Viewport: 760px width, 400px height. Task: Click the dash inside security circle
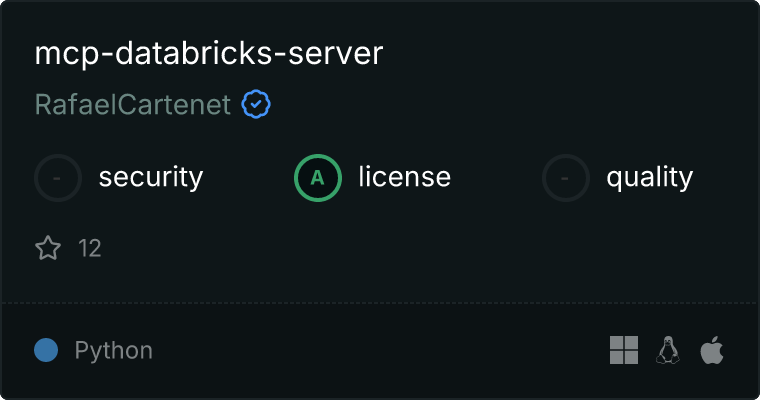point(57,178)
